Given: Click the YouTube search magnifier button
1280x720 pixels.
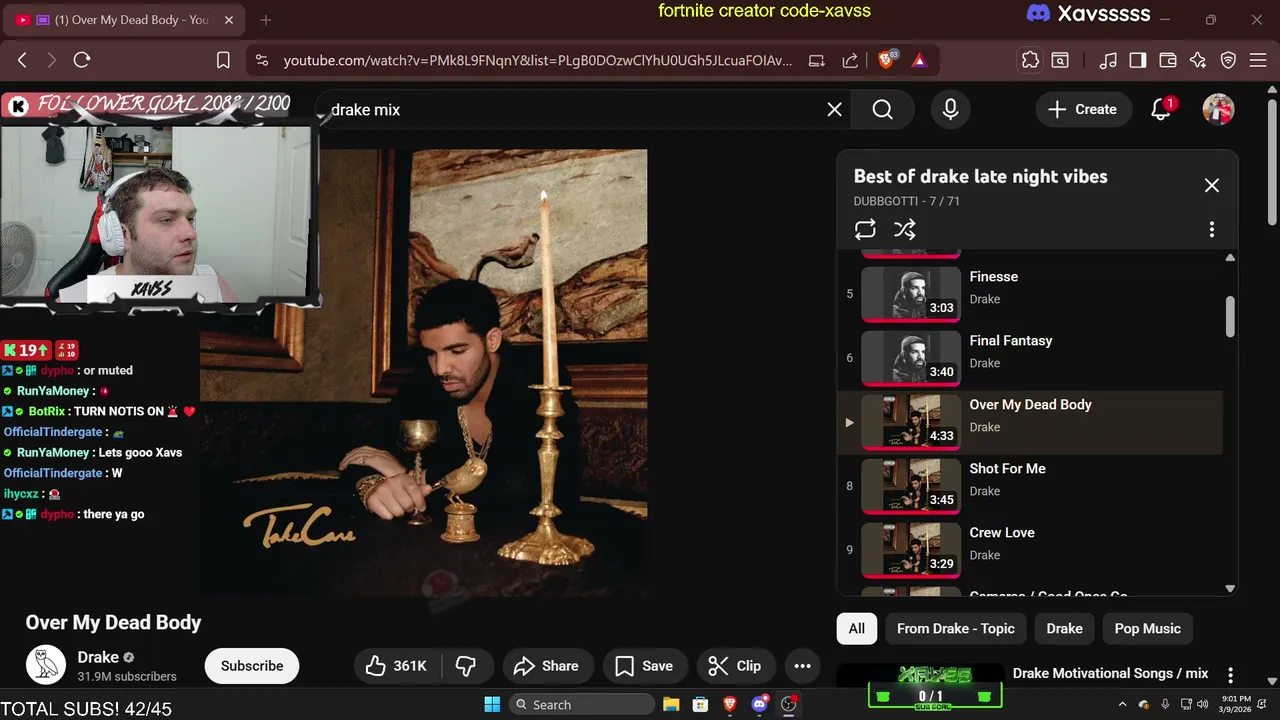Looking at the screenshot, I should tap(882, 110).
